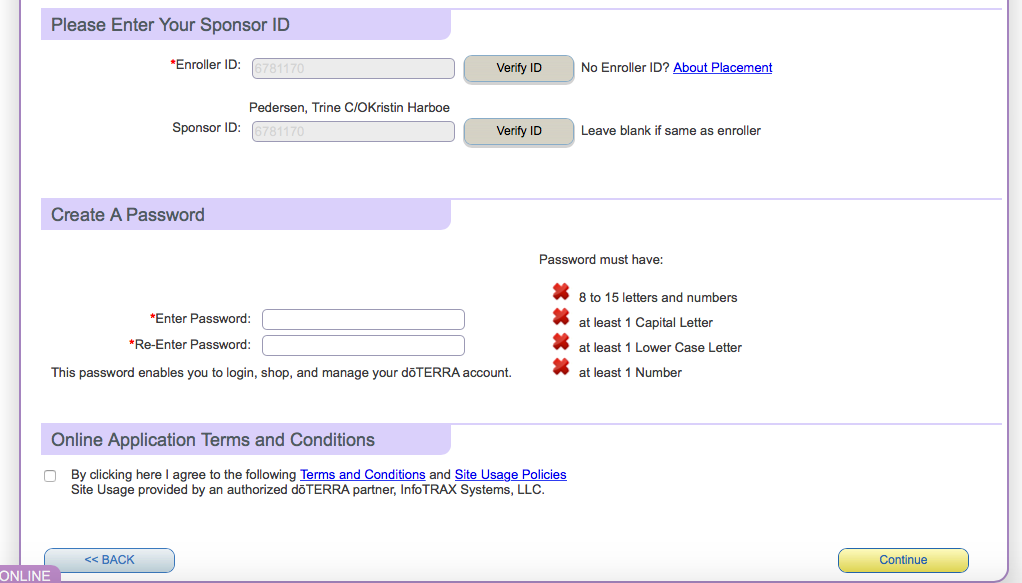Verify the Enroller ID
This screenshot has height=583, width=1022.
(519, 68)
